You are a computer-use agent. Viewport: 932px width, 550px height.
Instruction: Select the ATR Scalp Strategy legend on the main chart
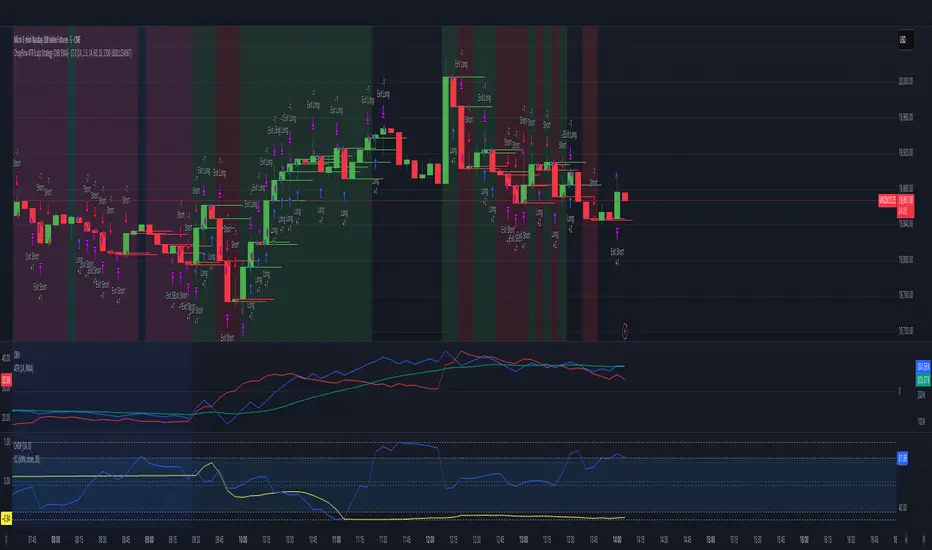[x=73, y=53]
